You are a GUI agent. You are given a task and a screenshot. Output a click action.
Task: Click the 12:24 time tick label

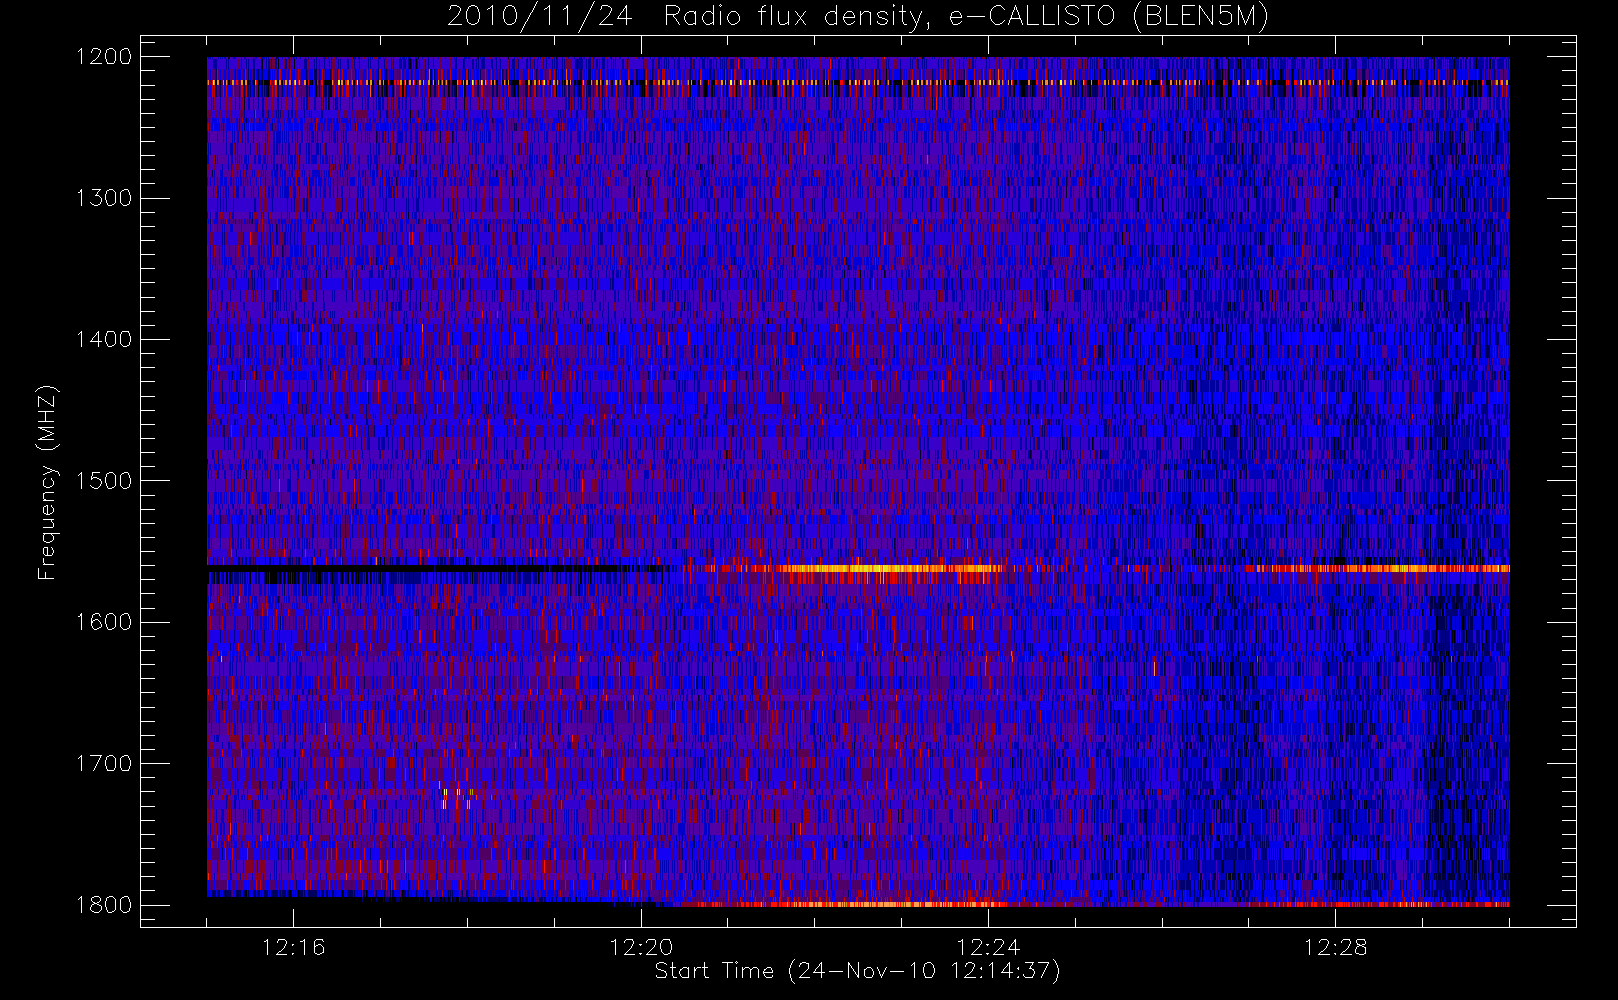click(x=988, y=947)
